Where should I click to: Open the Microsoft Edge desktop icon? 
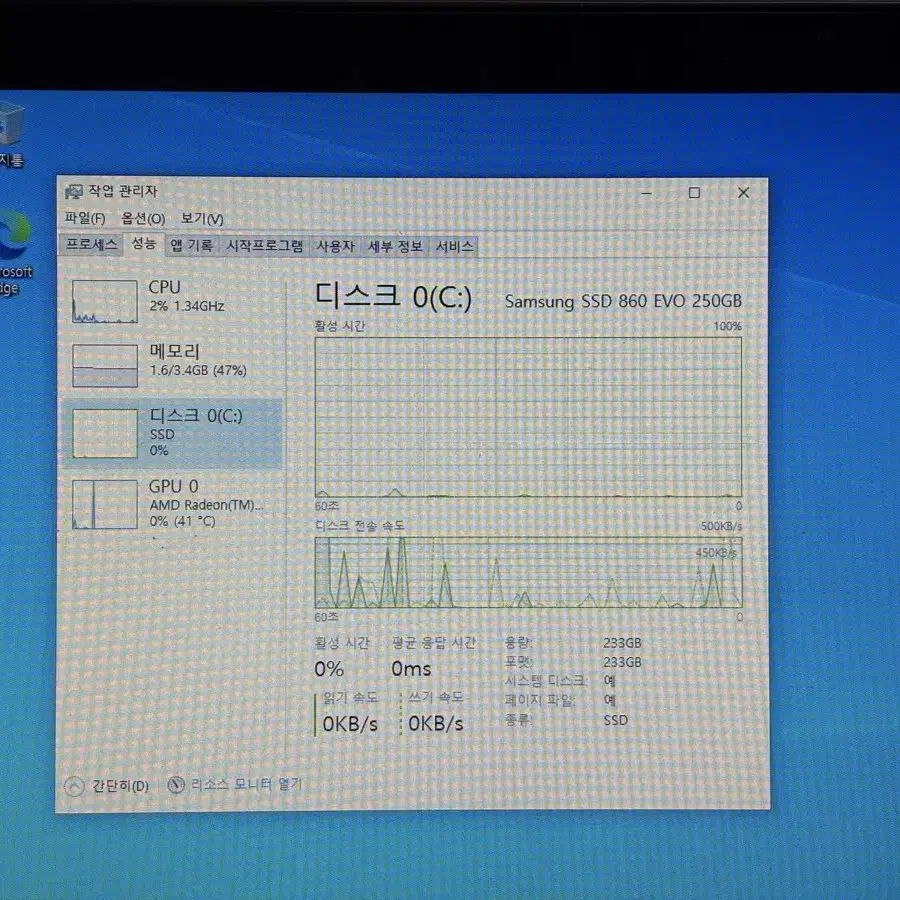(14, 253)
